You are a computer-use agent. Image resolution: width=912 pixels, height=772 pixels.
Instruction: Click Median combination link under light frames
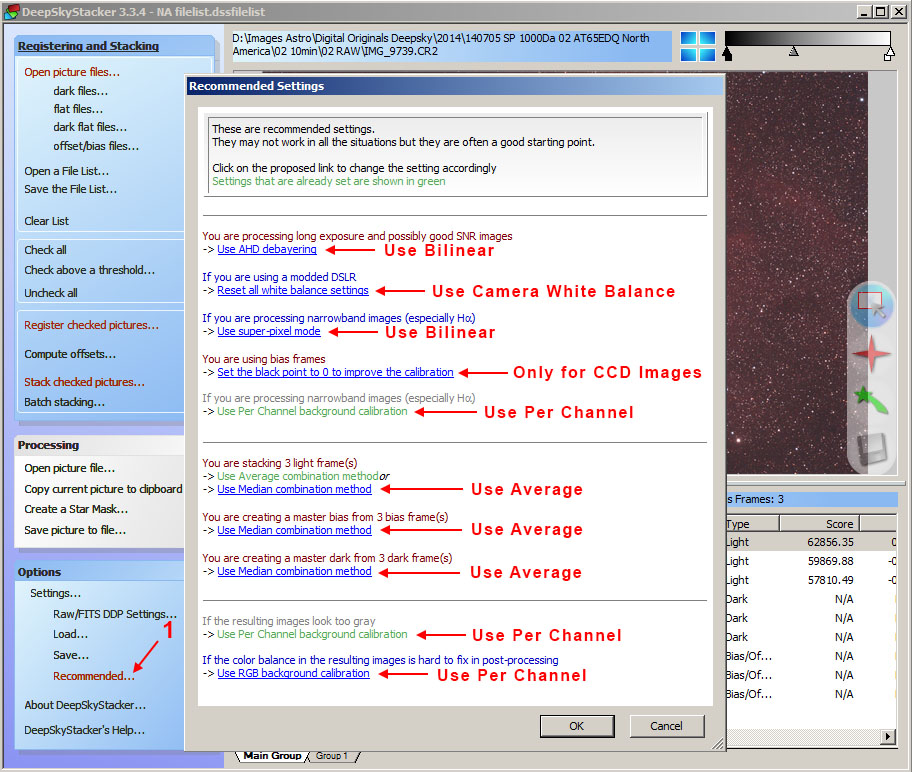coord(294,489)
